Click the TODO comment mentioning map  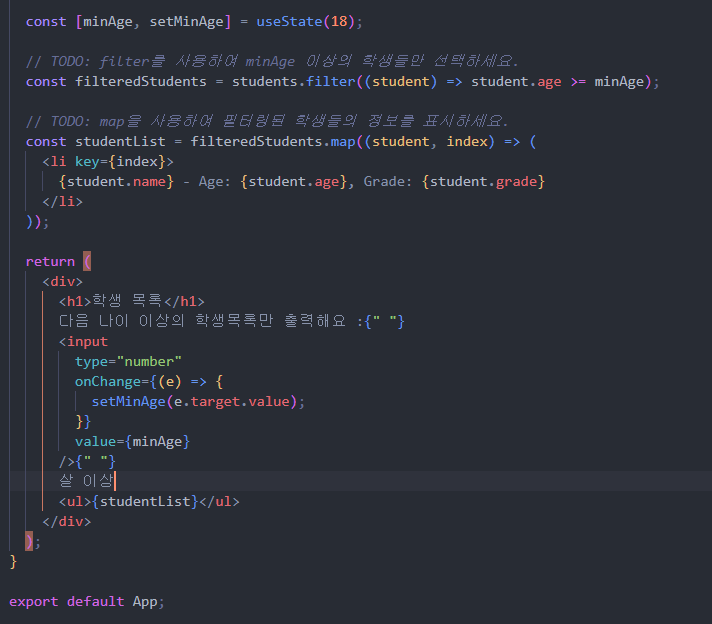coord(267,121)
